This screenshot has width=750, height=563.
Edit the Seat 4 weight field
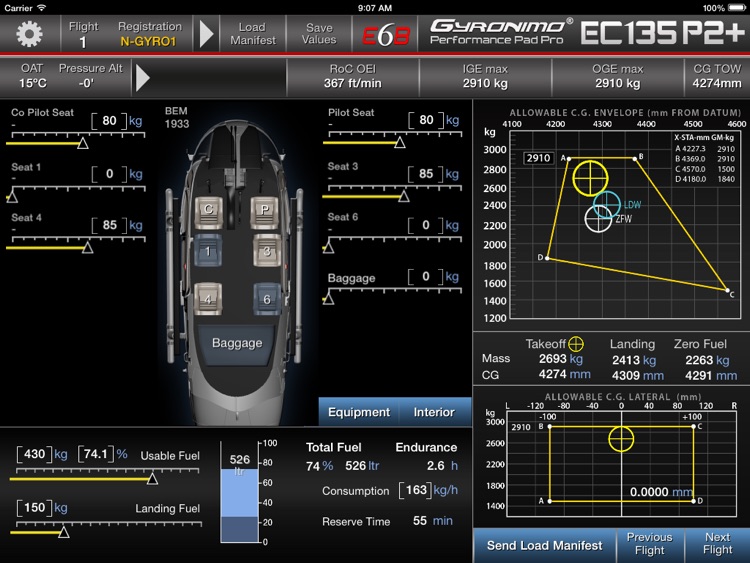pyautogui.click(x=110, y=225)
